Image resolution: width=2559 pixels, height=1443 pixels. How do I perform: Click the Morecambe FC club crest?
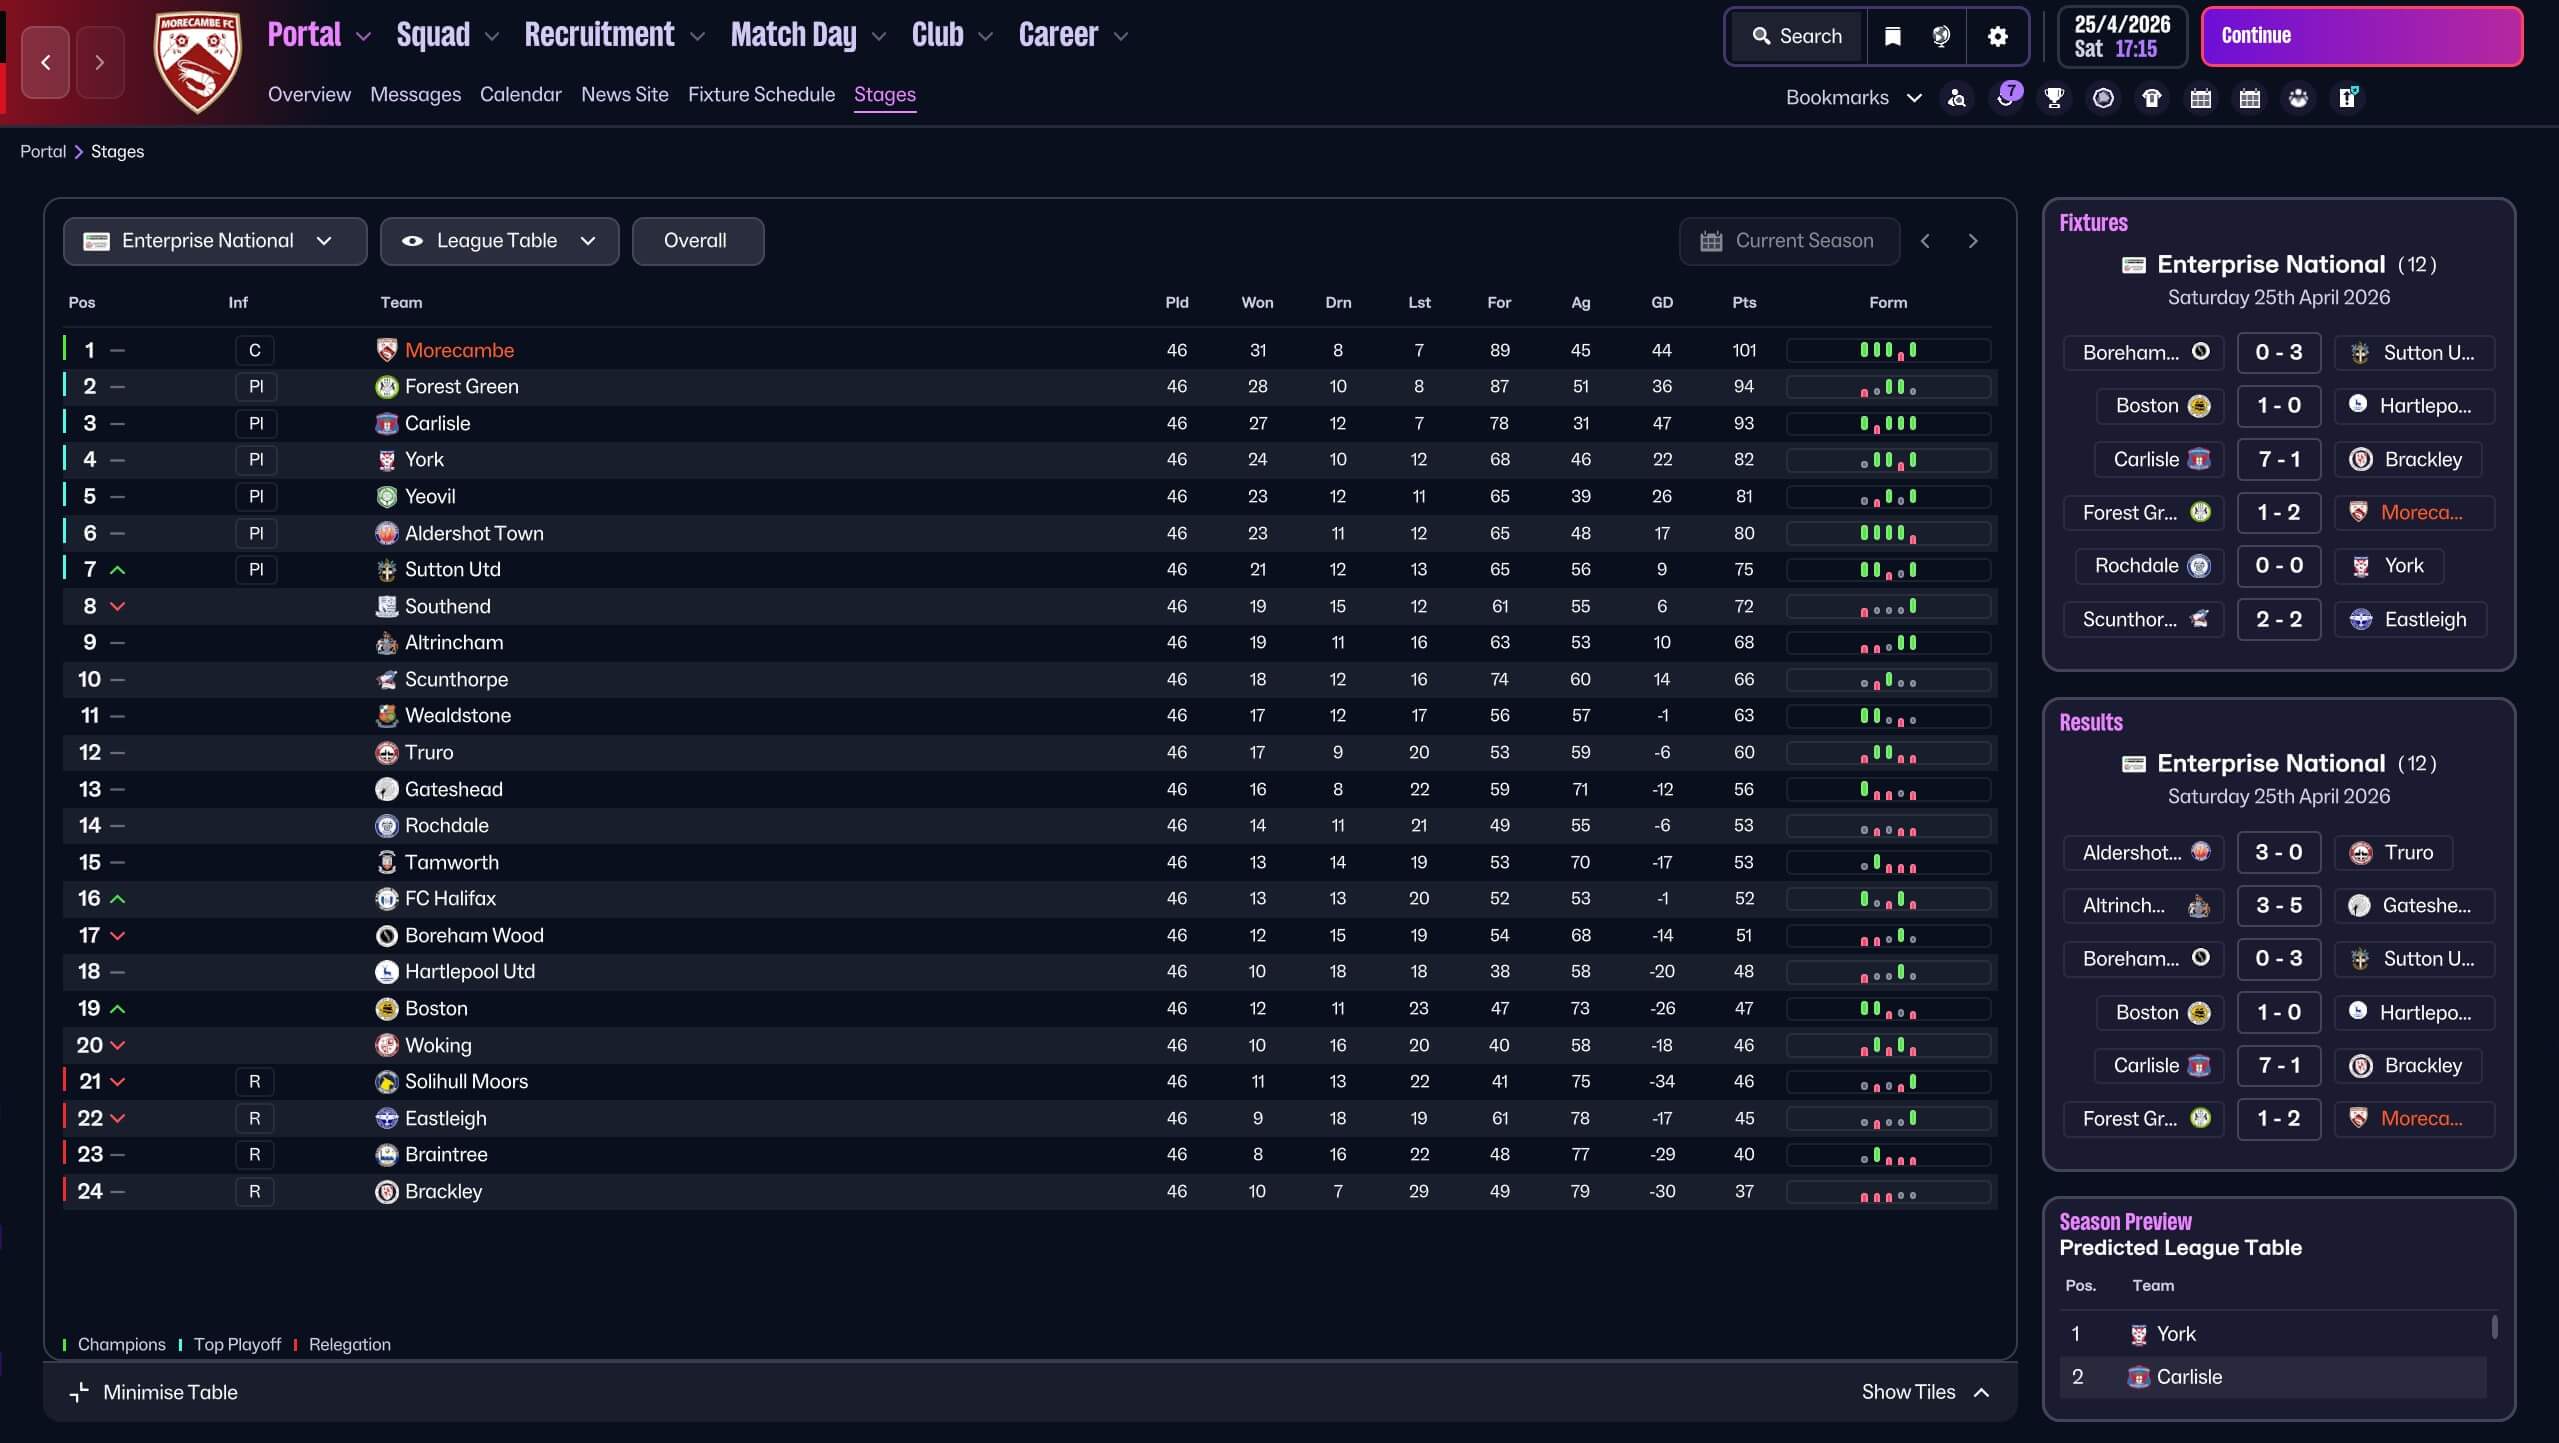click(197, 62)
